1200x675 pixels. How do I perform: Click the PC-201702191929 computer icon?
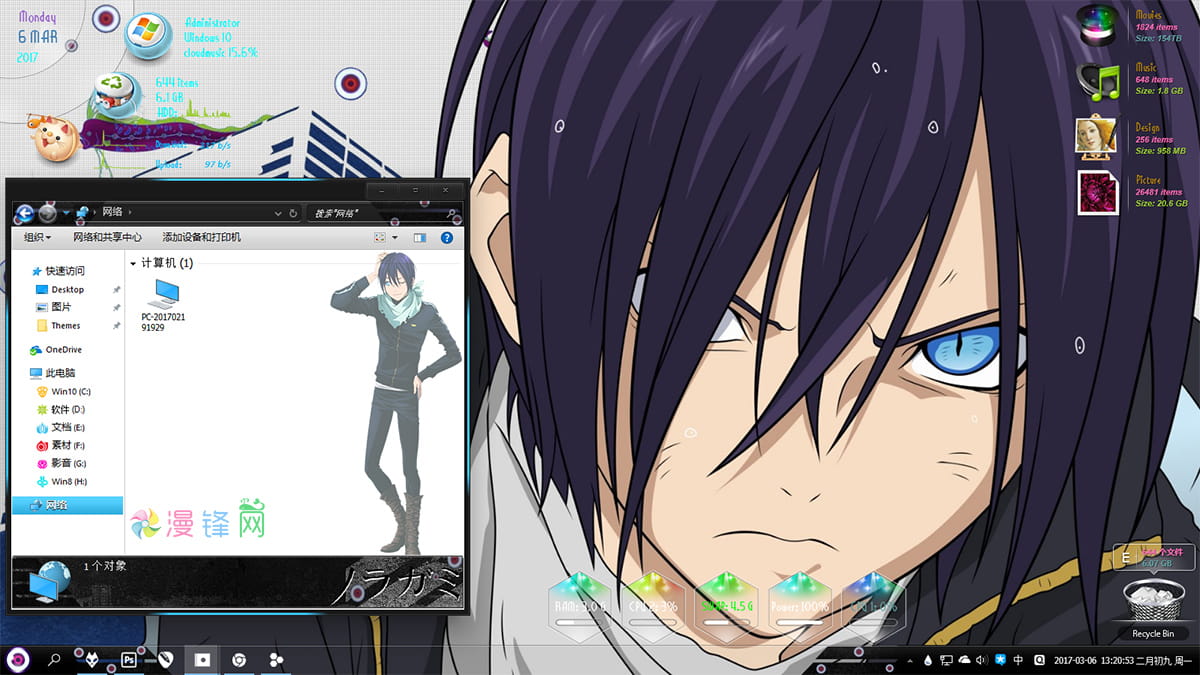click(x=163, y=294)
